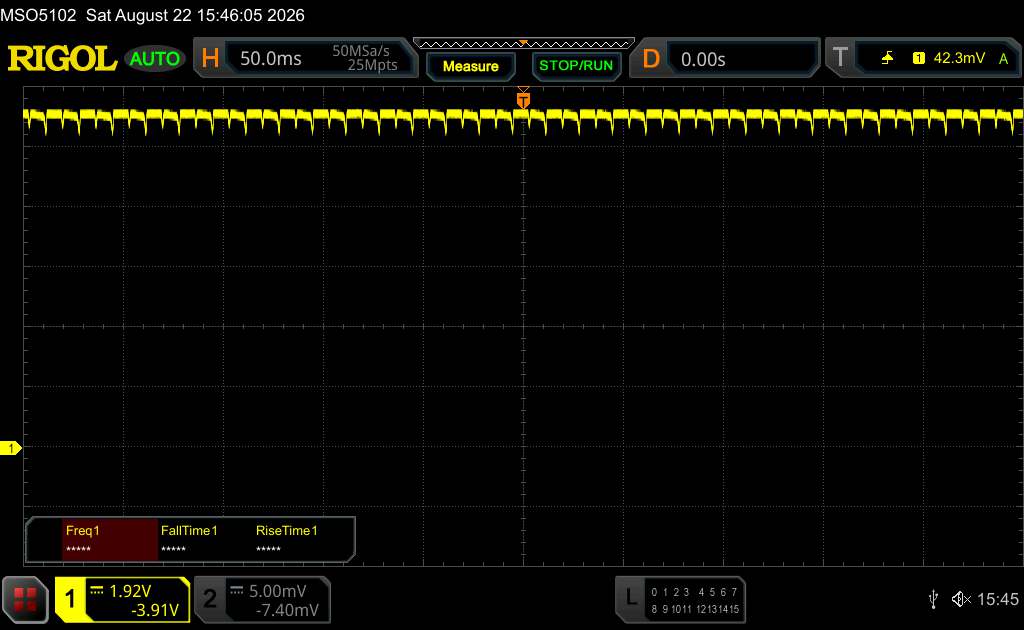This screenshot has width=1024, height=630.
Task: Click the USB connection icon
Action: (933, 599)
